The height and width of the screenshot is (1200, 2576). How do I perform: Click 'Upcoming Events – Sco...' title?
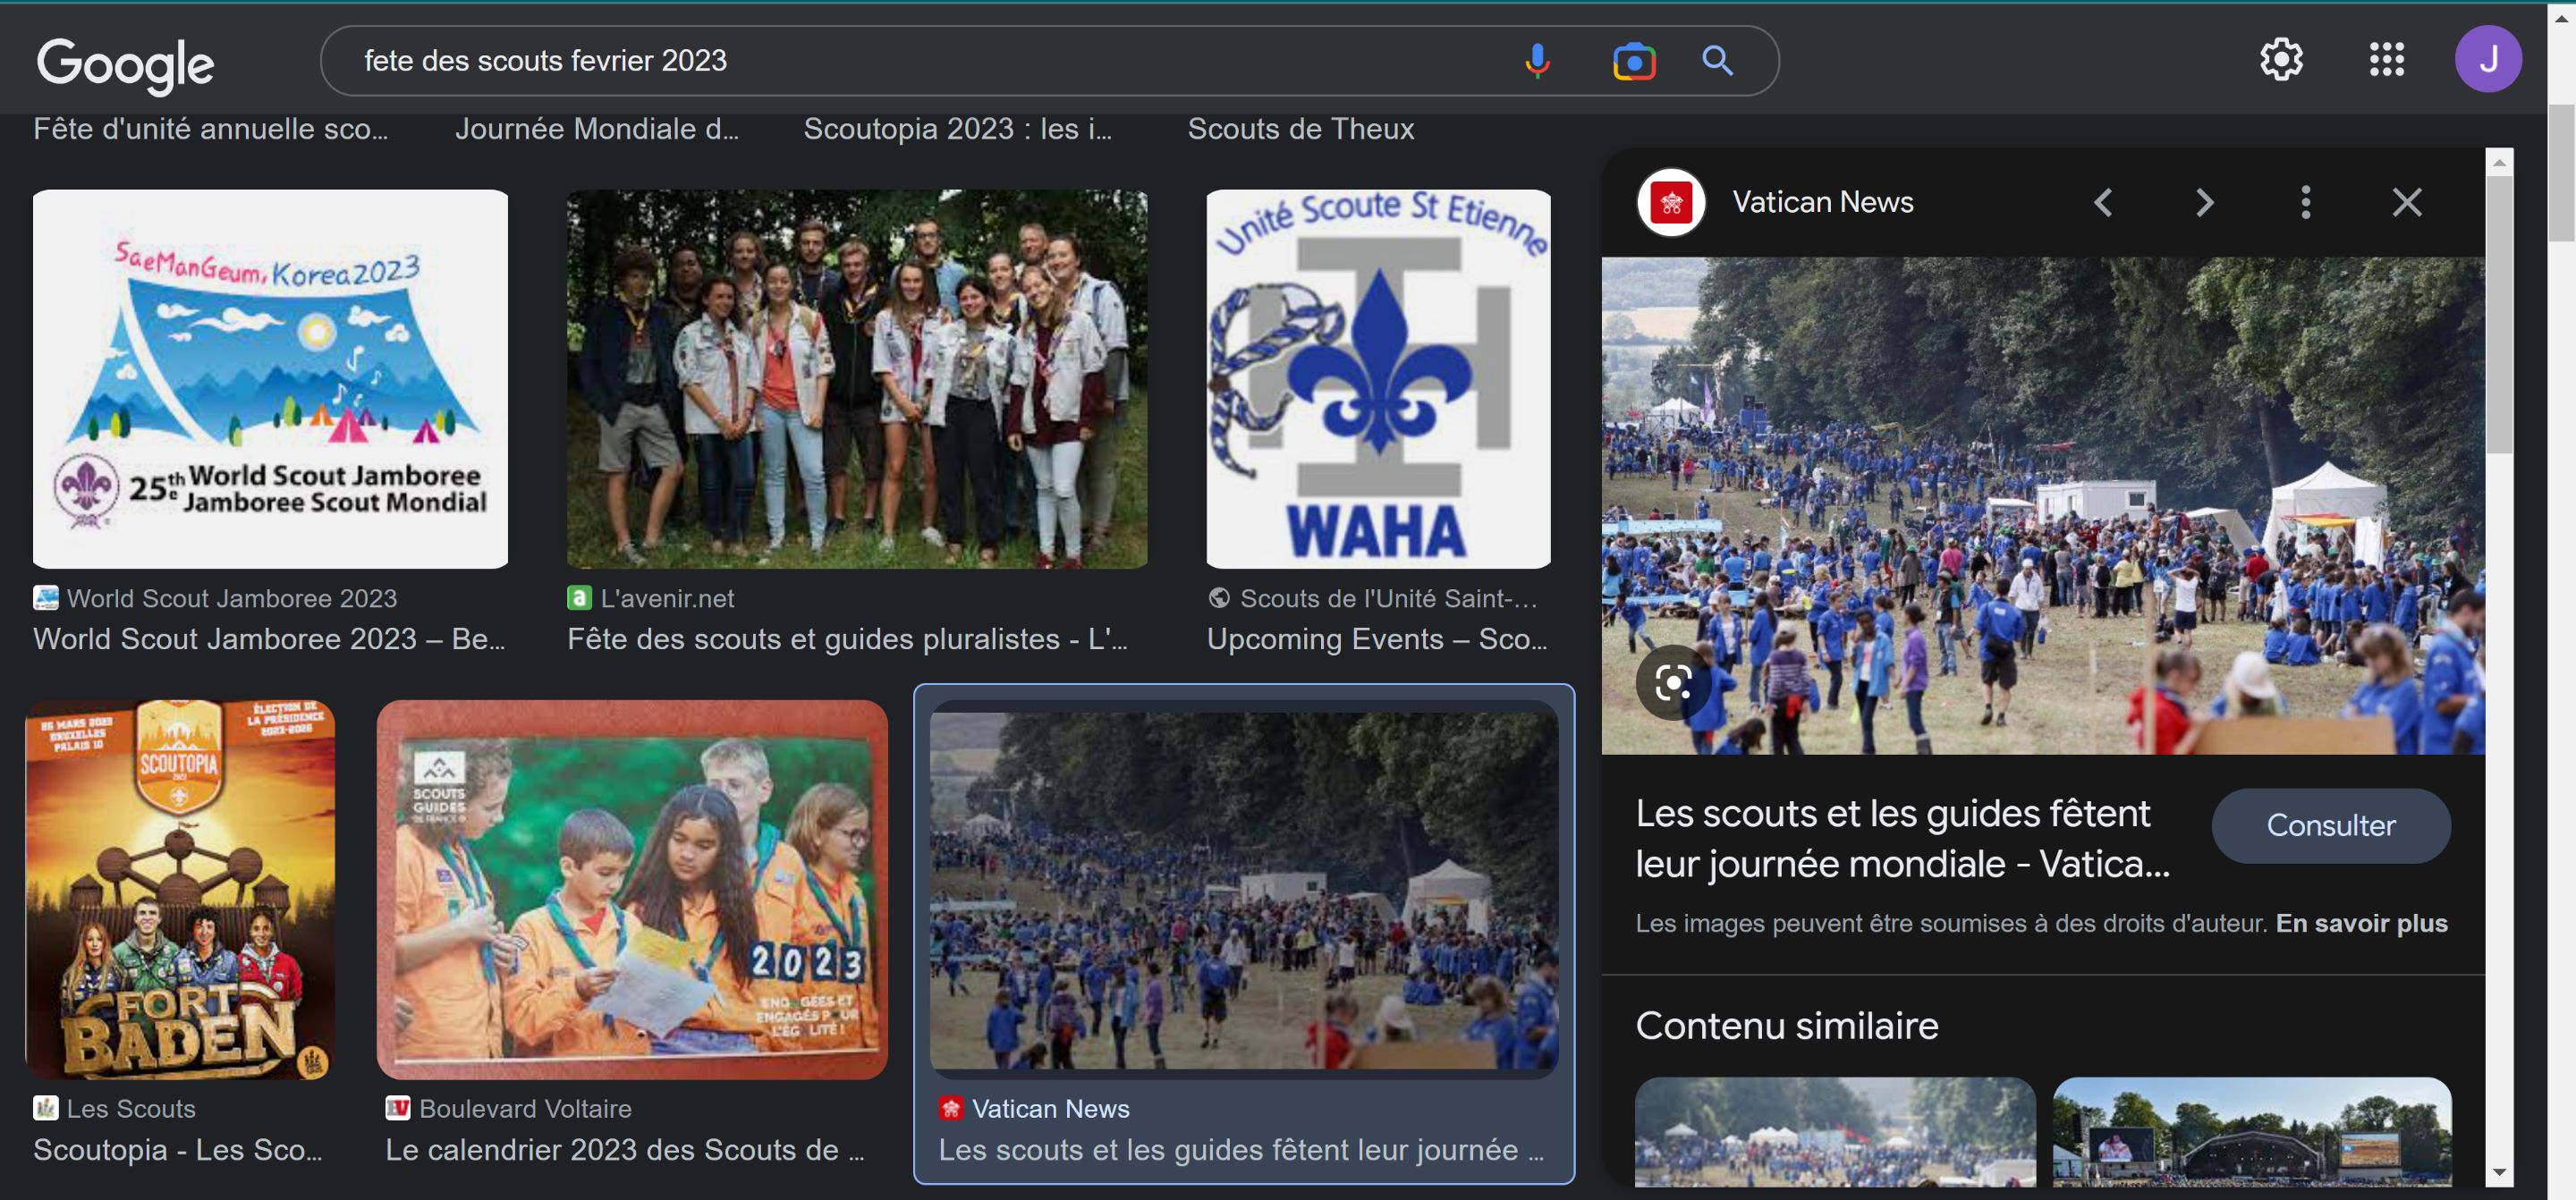click(x=1377, y=639)
